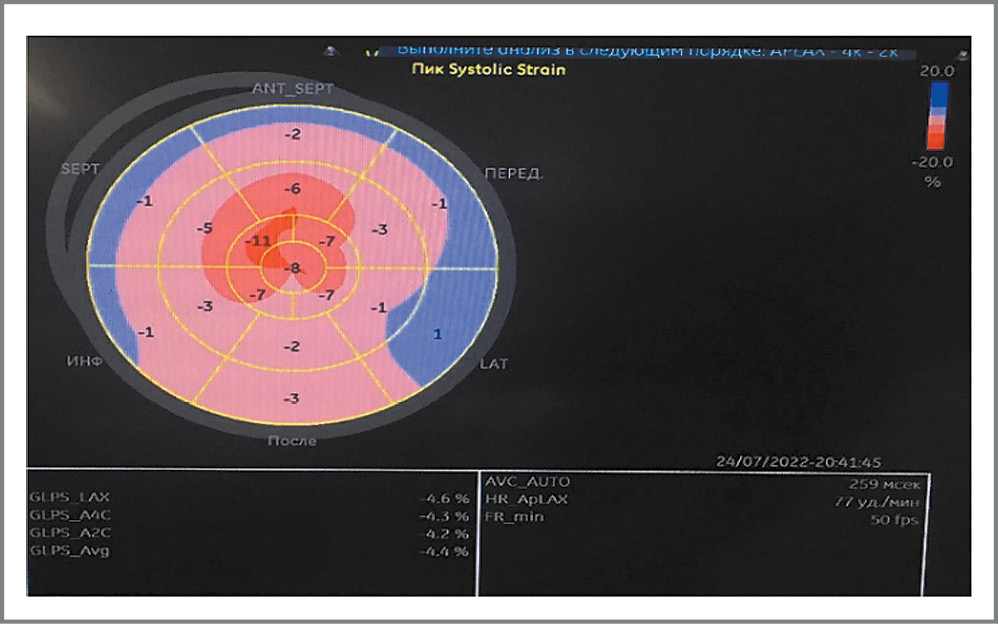Click the GLPS_A4C measurement row
Screen dimensions: 998x624
coord(250,515)
